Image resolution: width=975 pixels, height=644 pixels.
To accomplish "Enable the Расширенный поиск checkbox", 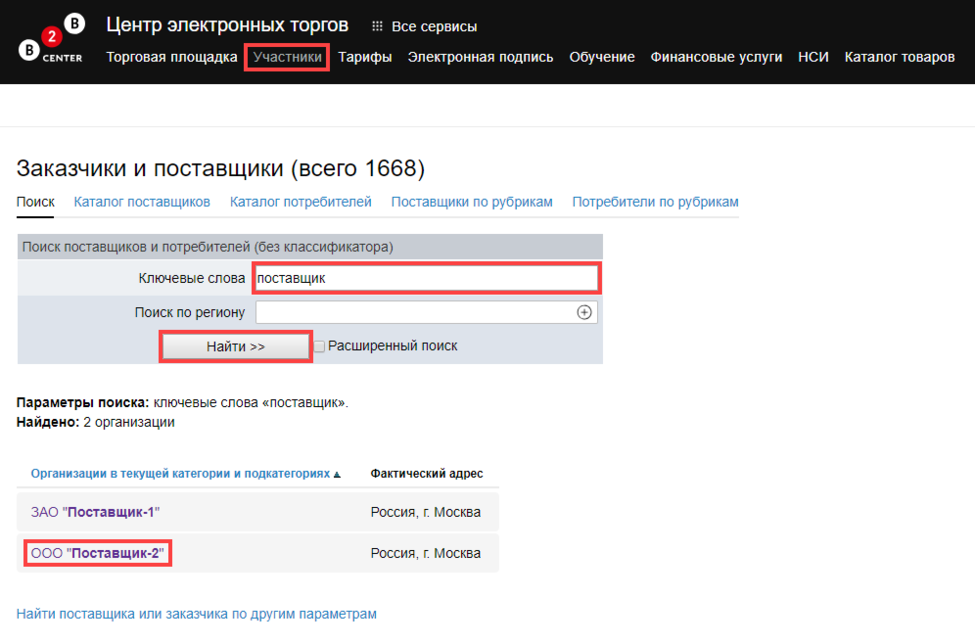I will point(320,346).
